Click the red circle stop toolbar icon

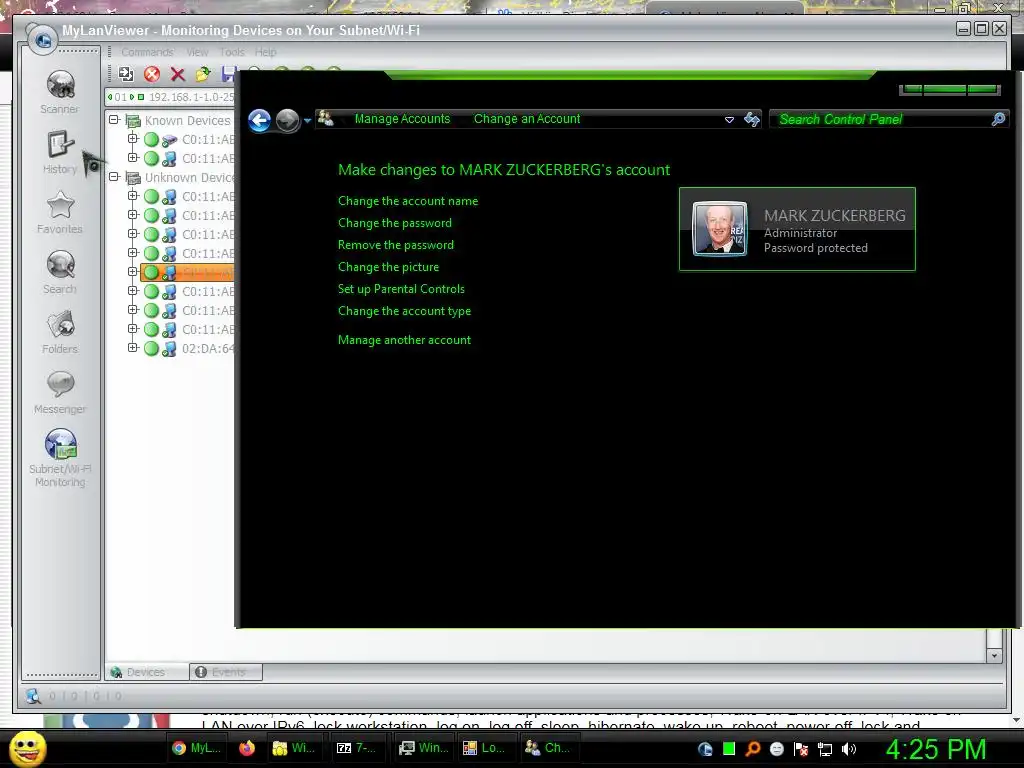point(152,74)
